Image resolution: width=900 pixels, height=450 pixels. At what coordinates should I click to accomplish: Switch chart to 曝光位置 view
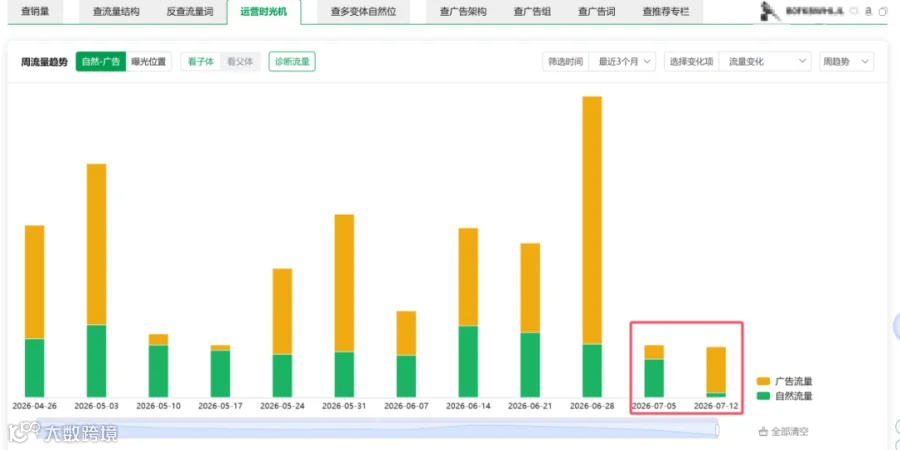point(149,62)
